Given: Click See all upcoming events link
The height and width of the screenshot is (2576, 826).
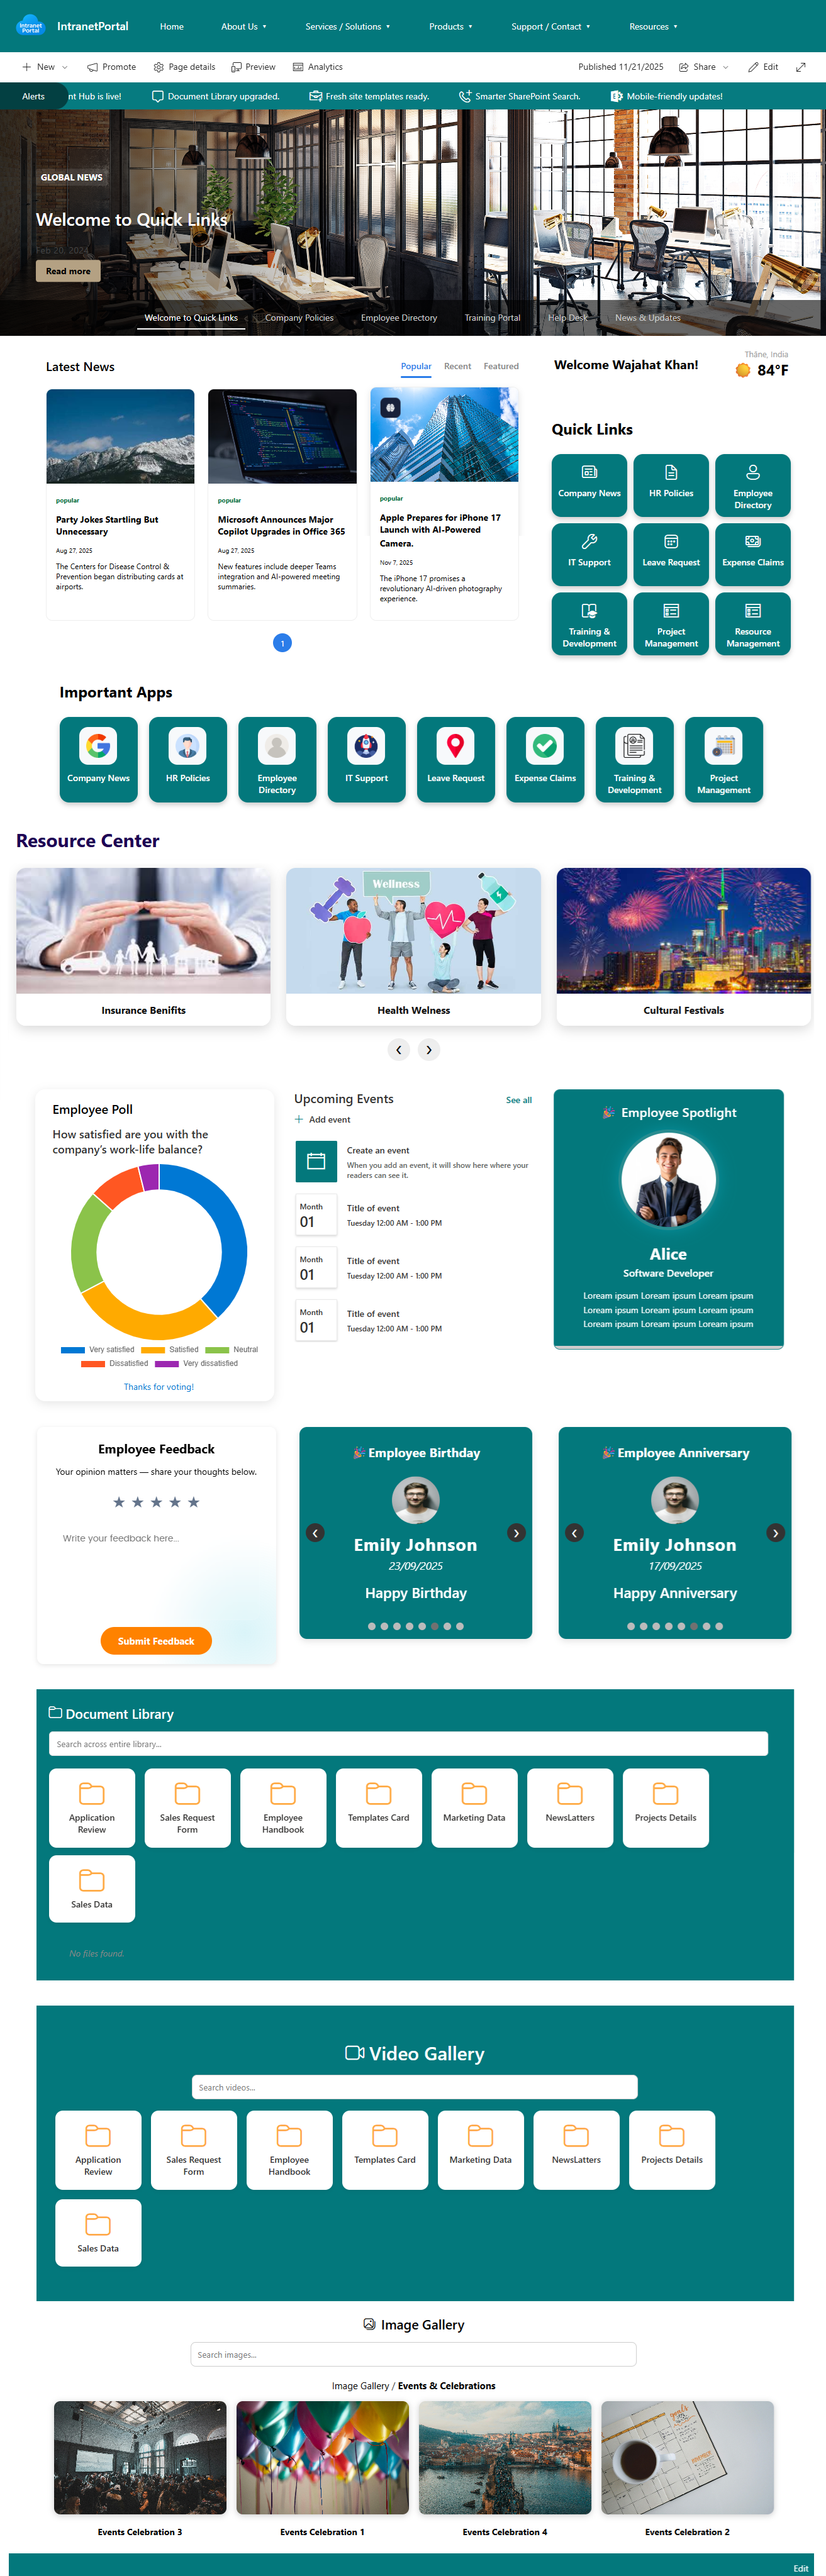Looking at the screenshot, I should pyautogui.click(x=519, y=1100).
